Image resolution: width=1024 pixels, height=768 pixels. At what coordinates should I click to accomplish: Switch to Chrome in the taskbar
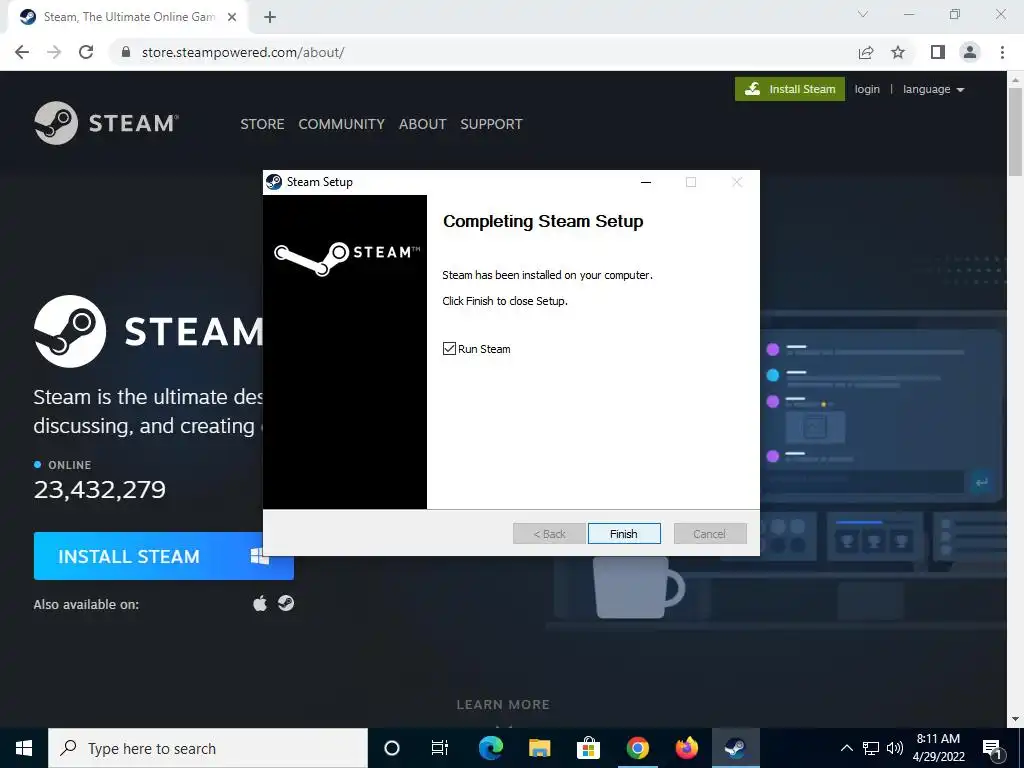coord(637,748)
